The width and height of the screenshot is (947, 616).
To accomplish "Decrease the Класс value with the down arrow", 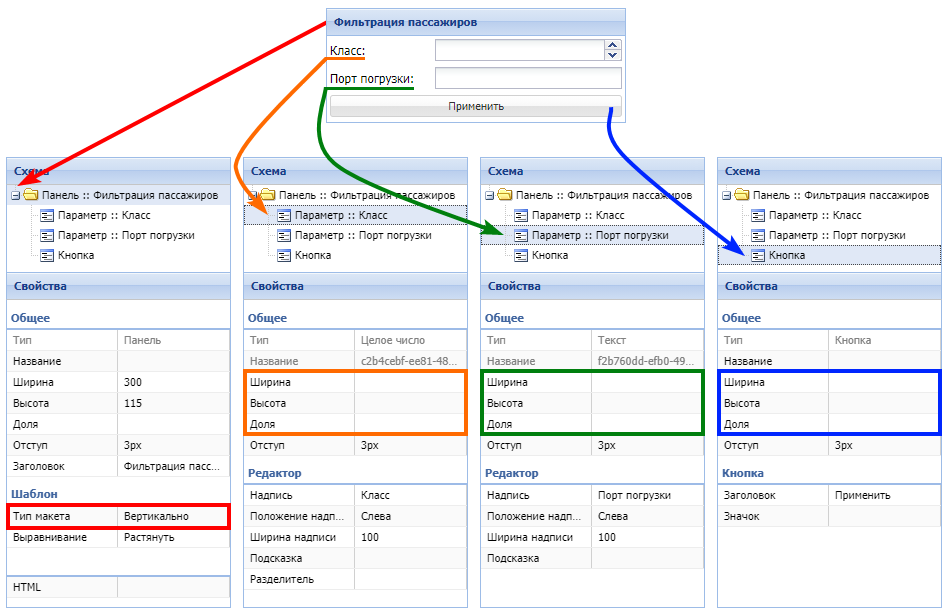I will click(x=613, y=55).
